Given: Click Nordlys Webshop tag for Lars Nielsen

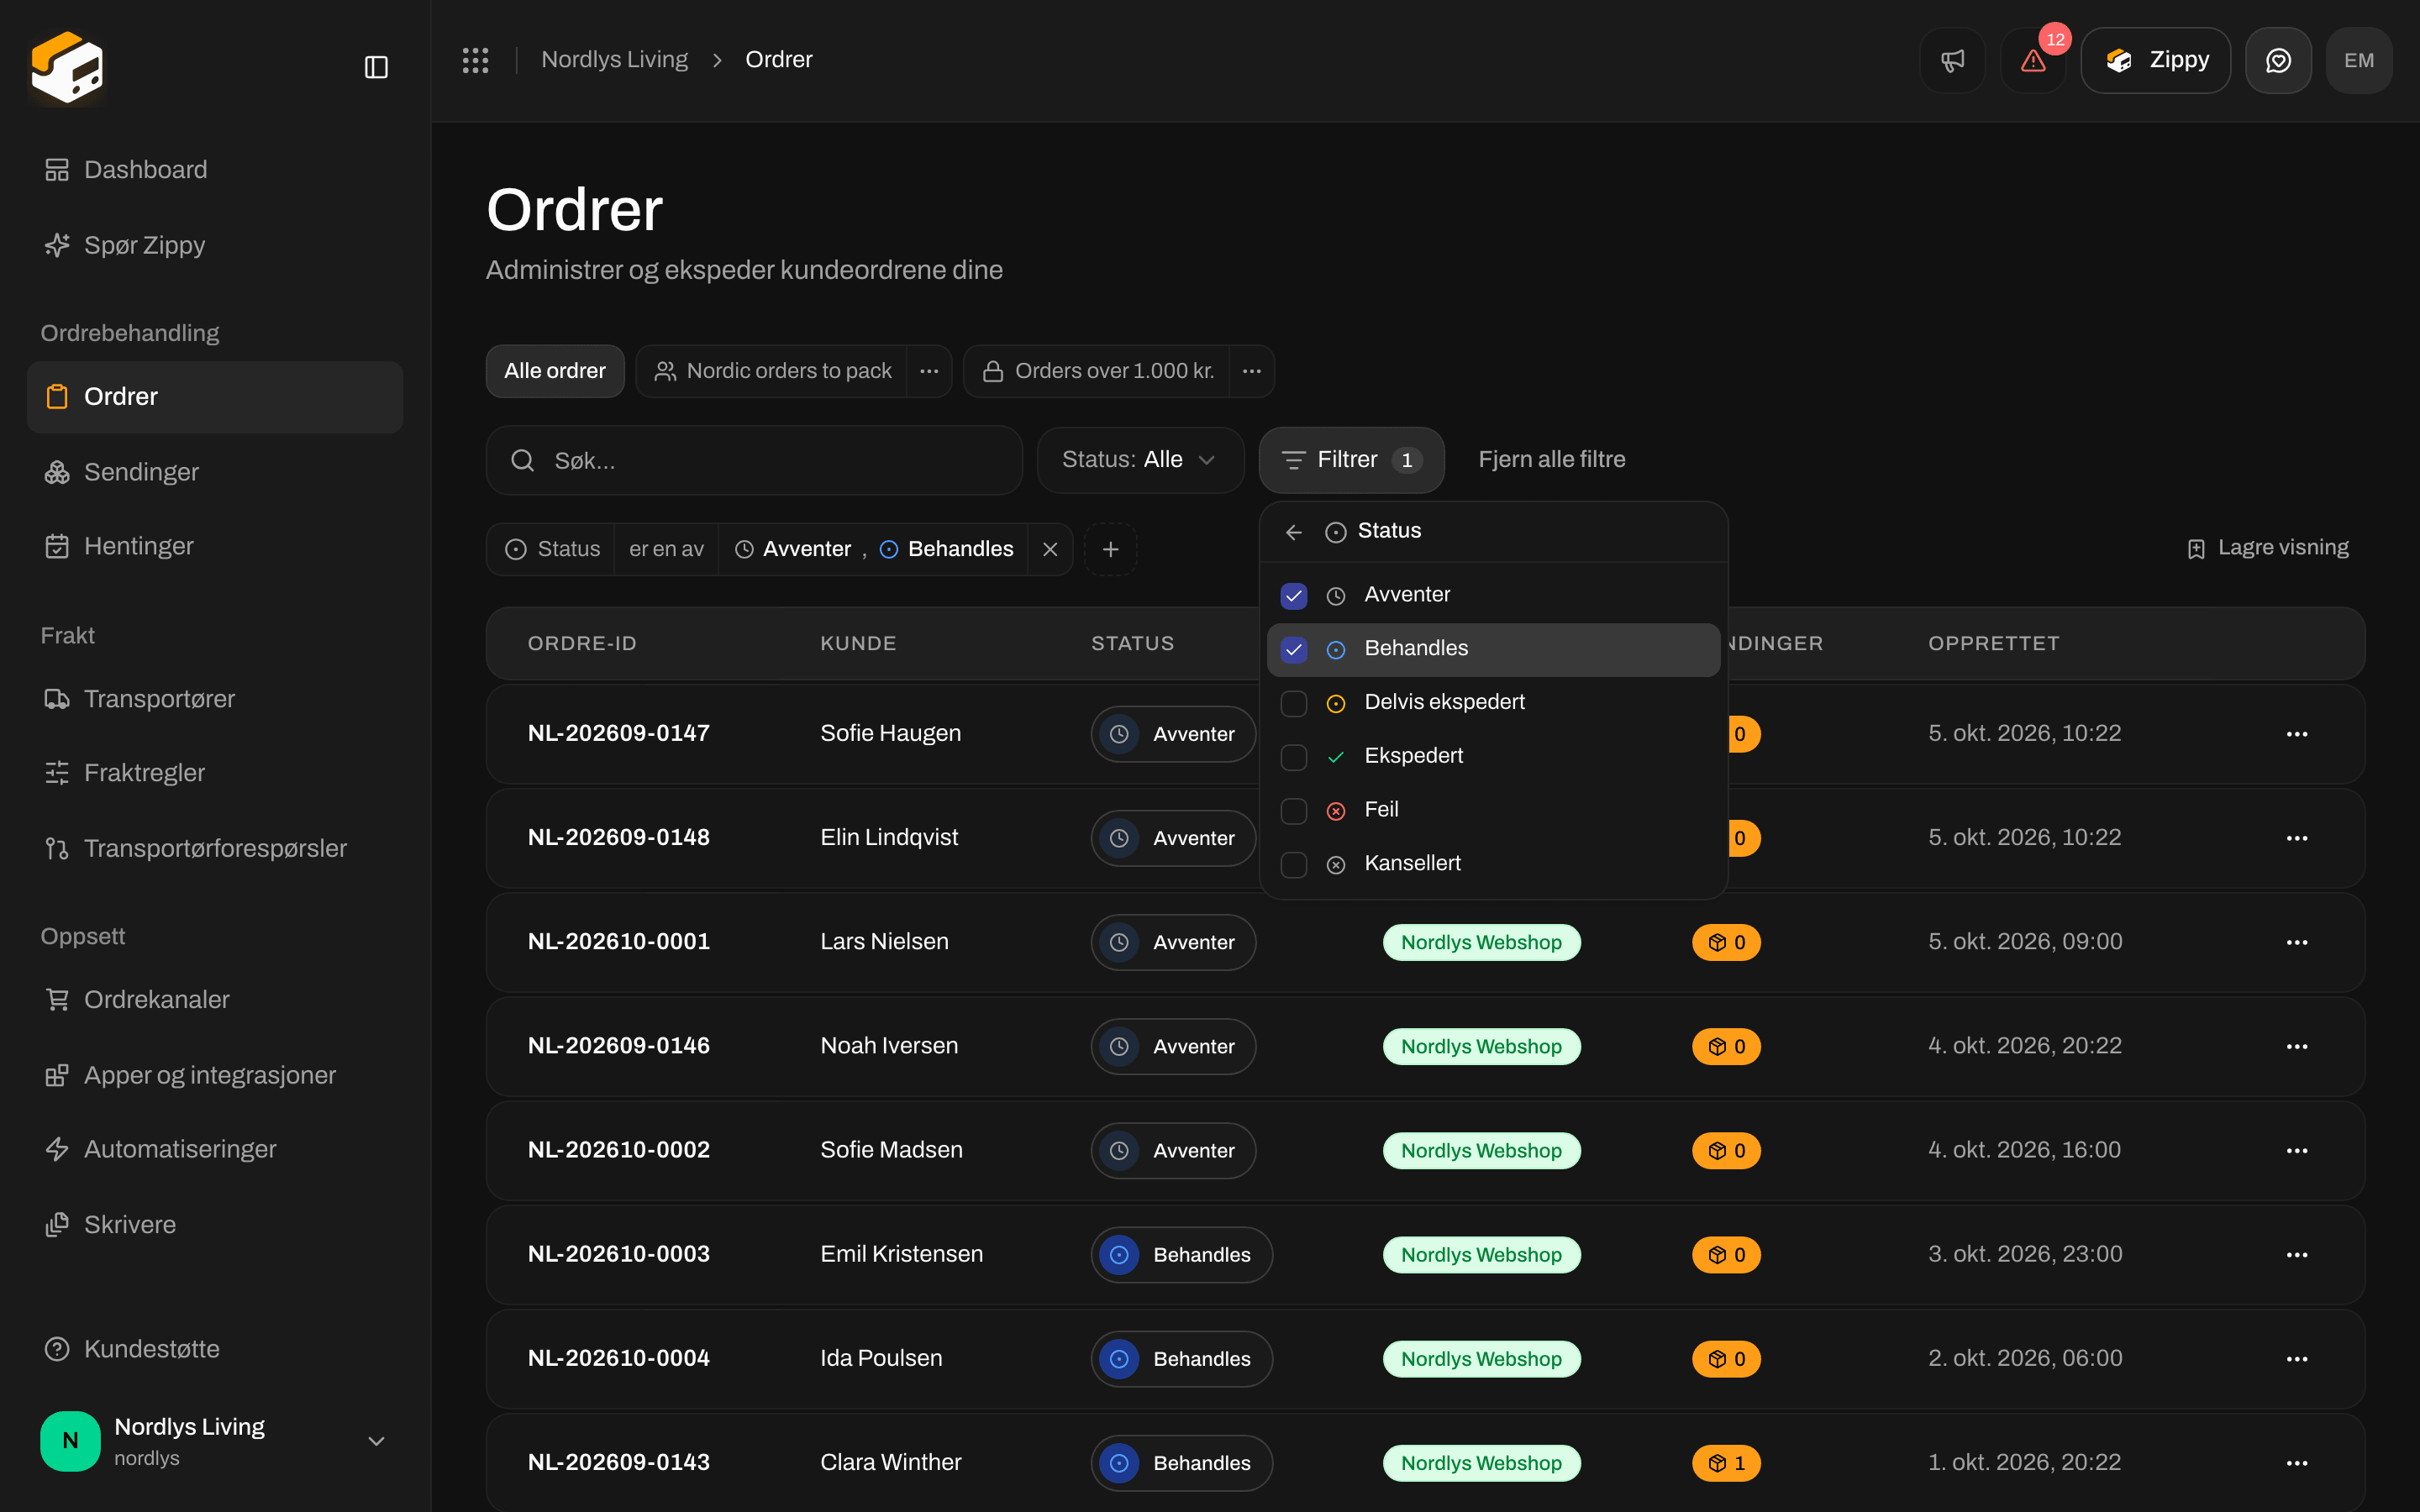Looking at the screenshot, I should click(1481, 942).
